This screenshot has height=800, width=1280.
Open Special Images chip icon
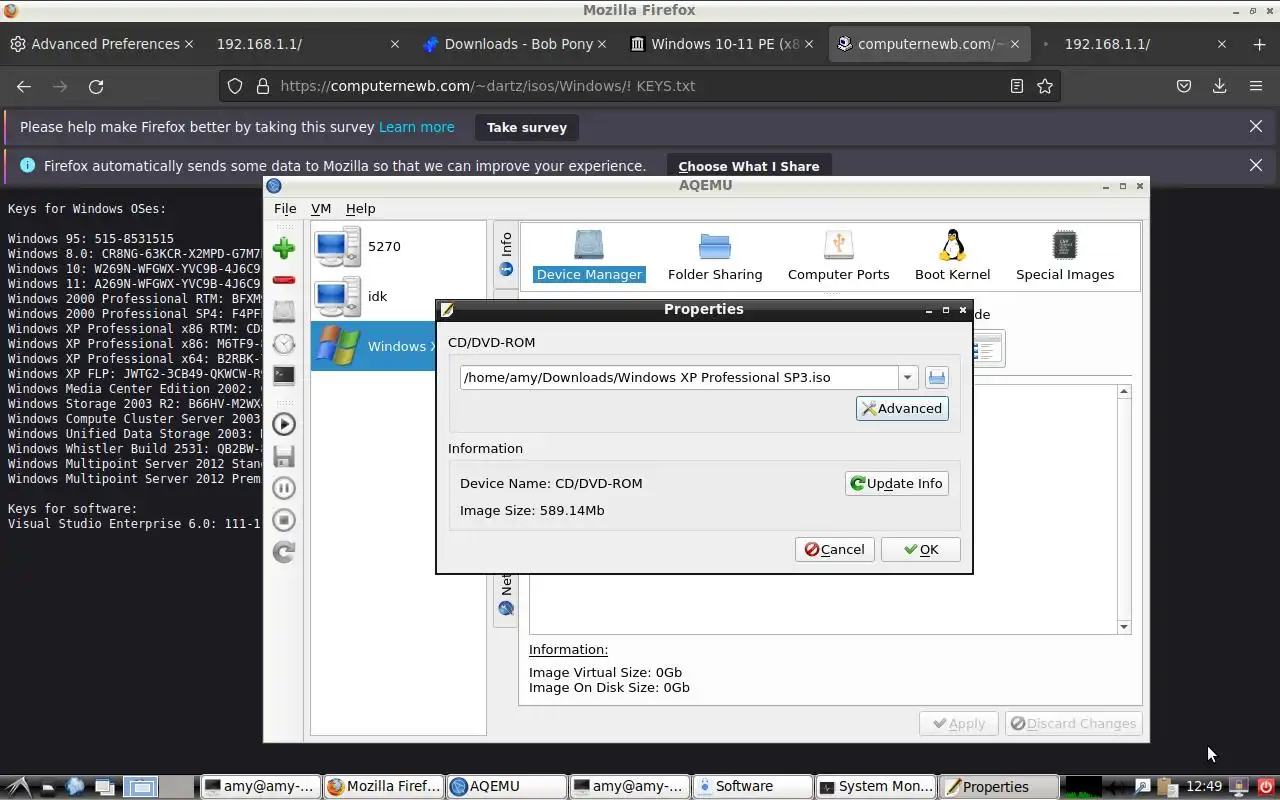1064,256
